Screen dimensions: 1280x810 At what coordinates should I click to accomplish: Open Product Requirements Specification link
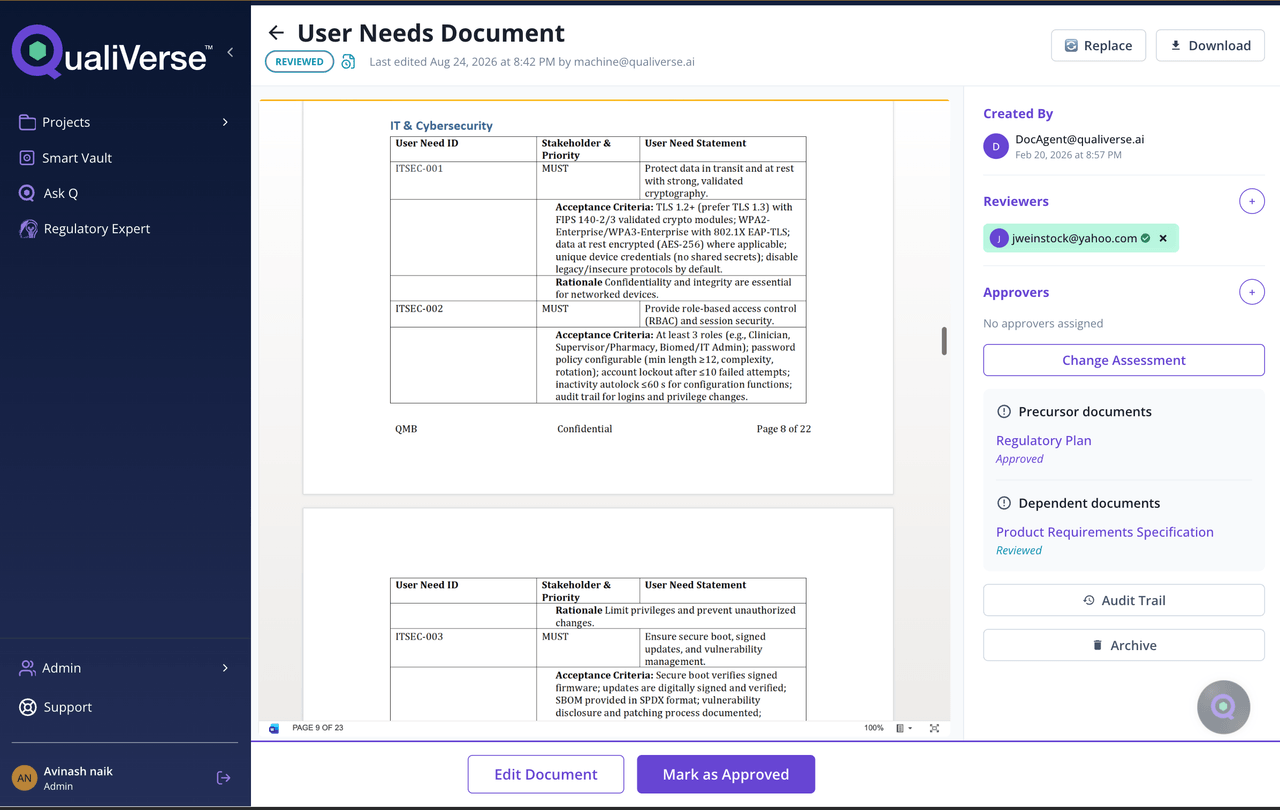[x=1105, y=532]
